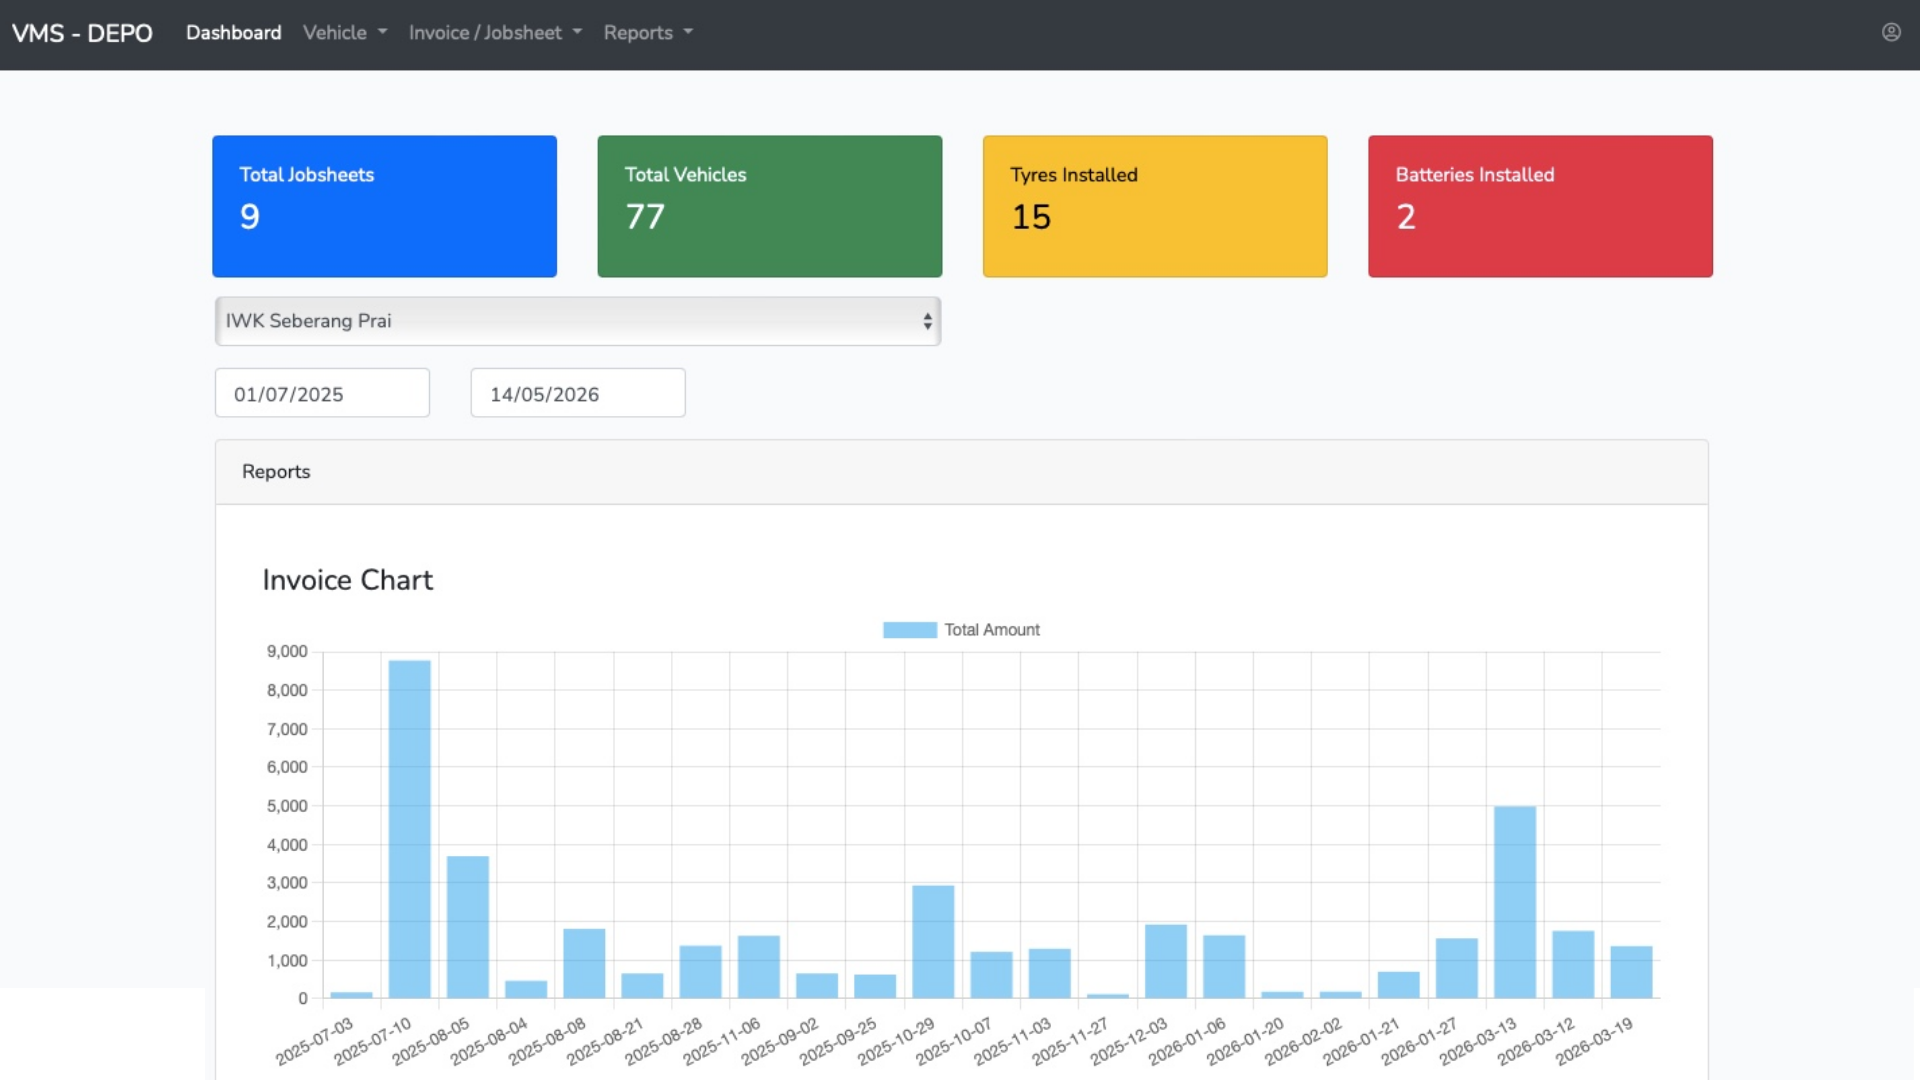Click the tallest bar for 2025-07-10
The height and width of the screenshot is (1080, 1920).
coord(410,829)
